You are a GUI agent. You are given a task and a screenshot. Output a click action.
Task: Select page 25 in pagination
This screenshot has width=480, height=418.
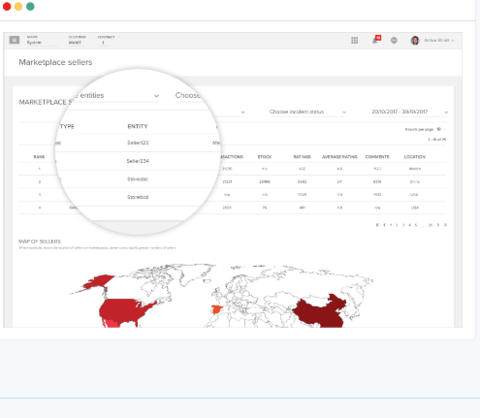click(430, 225)
